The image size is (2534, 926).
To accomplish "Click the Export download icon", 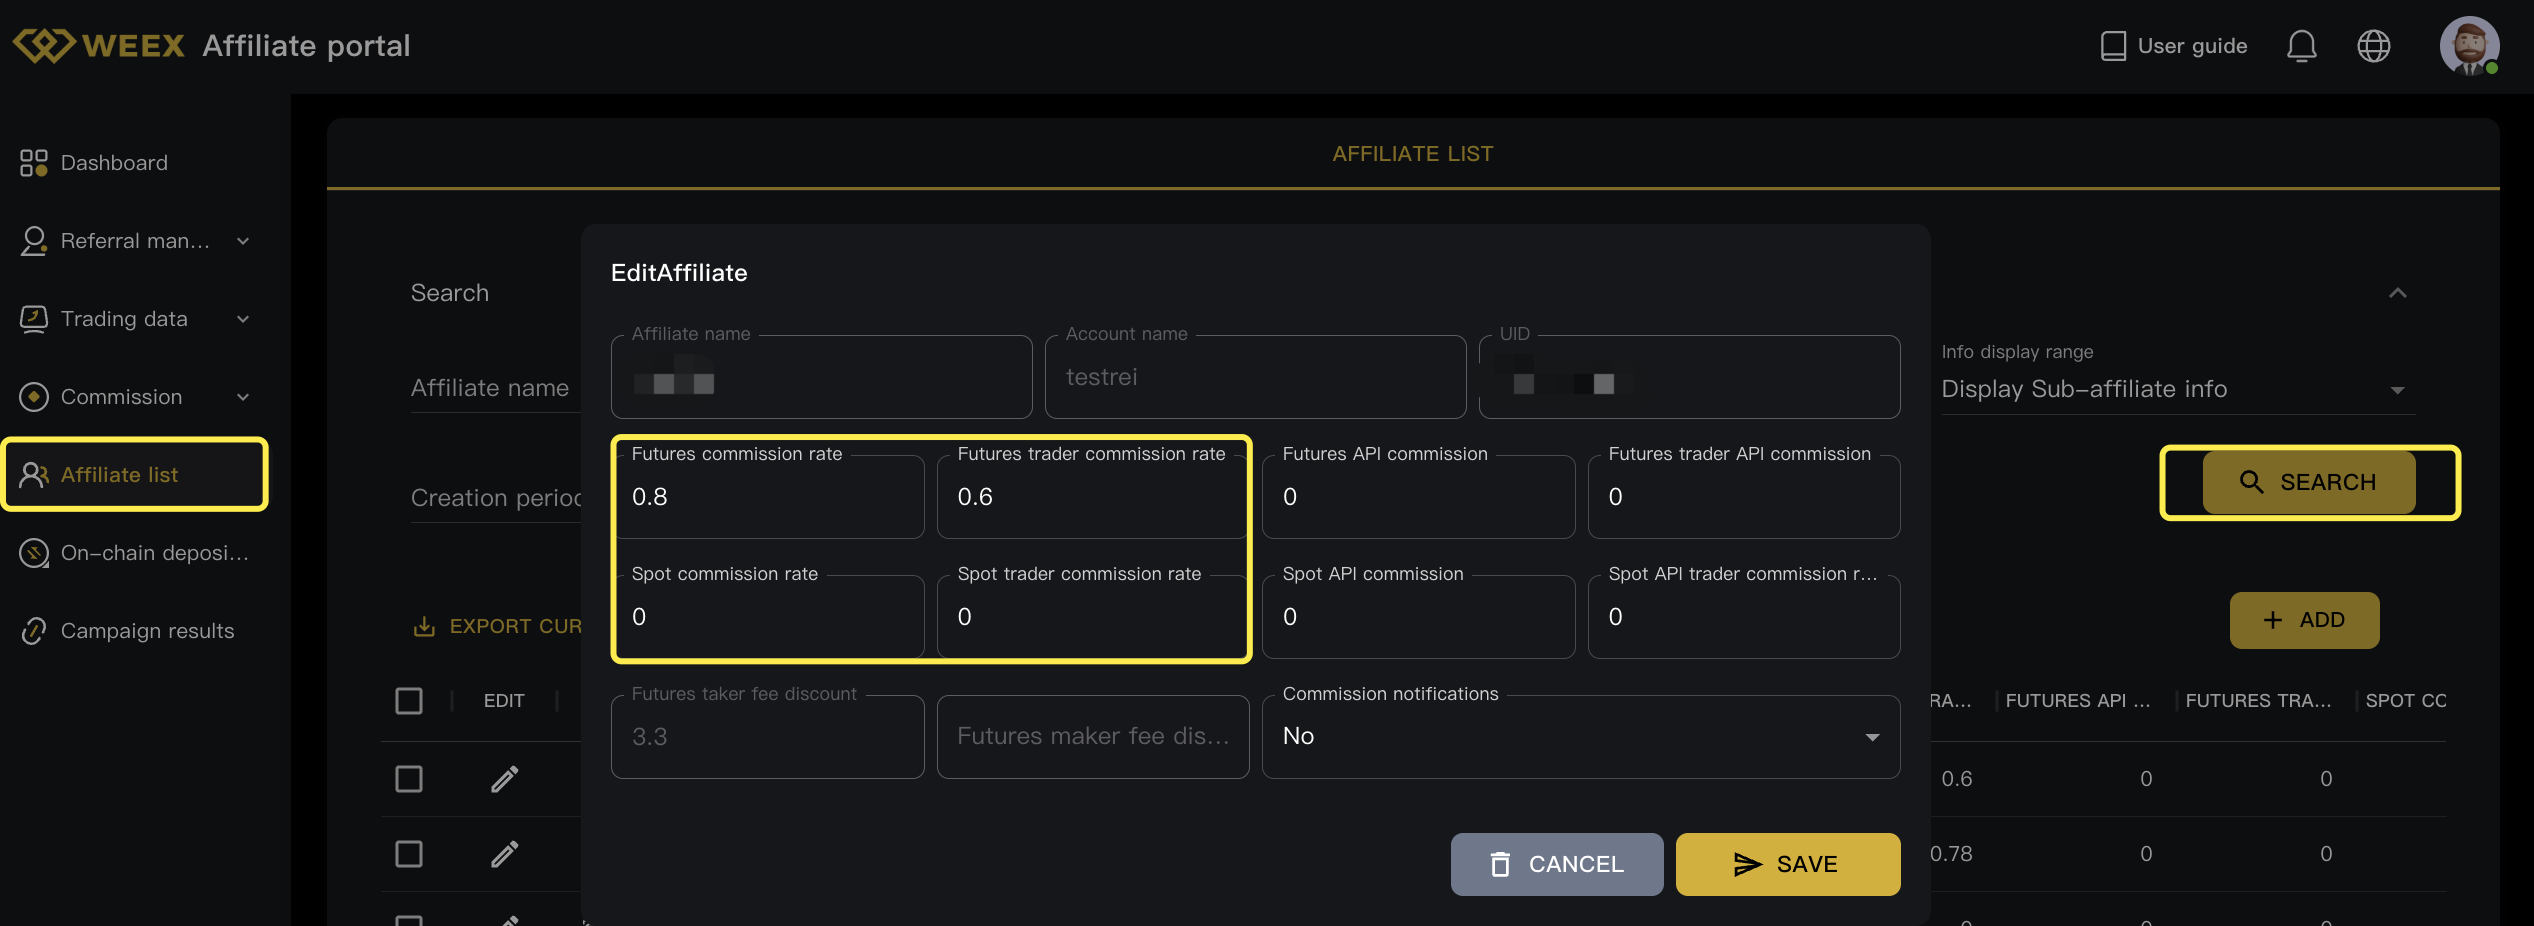I will tap(424, 626).
